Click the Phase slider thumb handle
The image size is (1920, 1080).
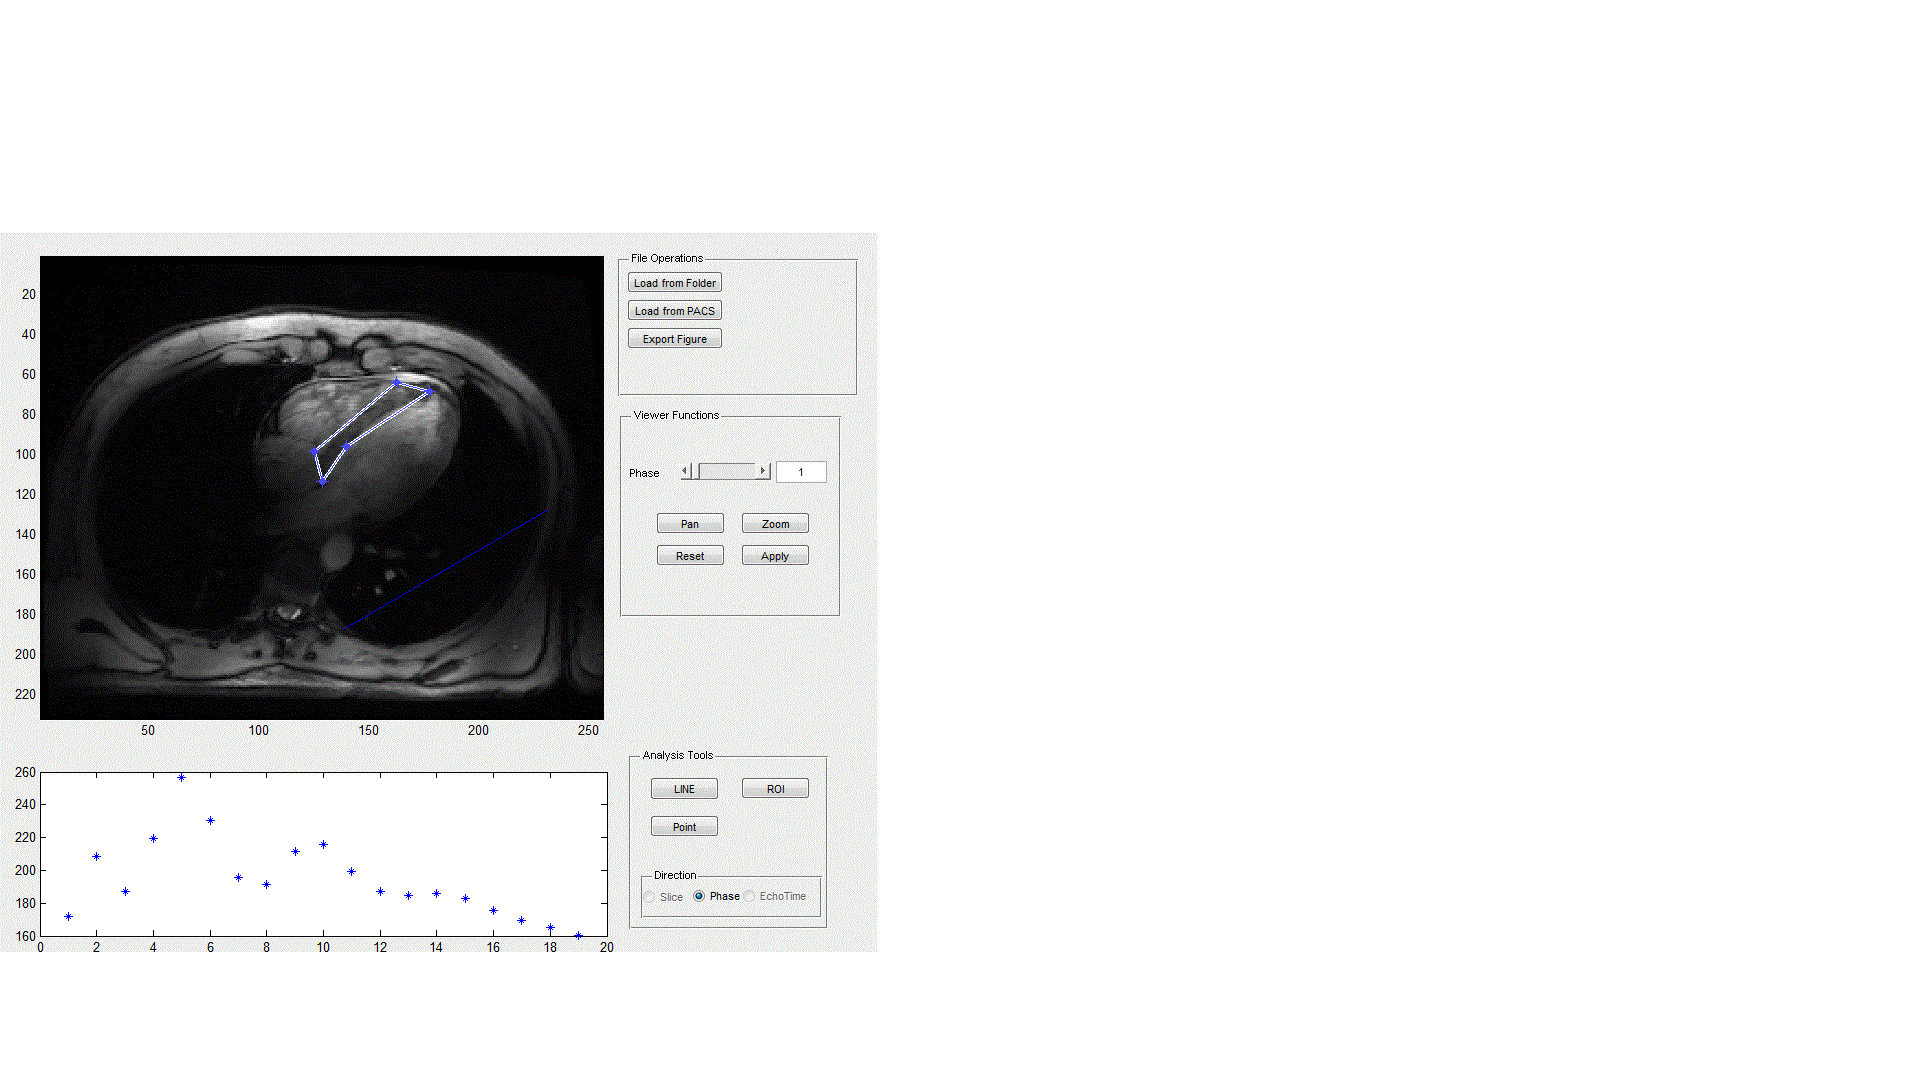pyautogui.click(x=695, y=471)
